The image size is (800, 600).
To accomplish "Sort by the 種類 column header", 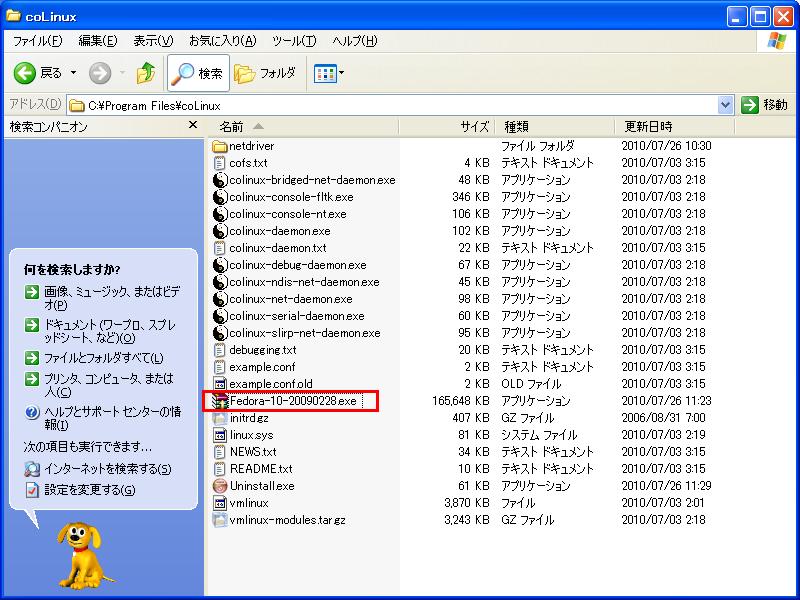I will coord(555,127).
